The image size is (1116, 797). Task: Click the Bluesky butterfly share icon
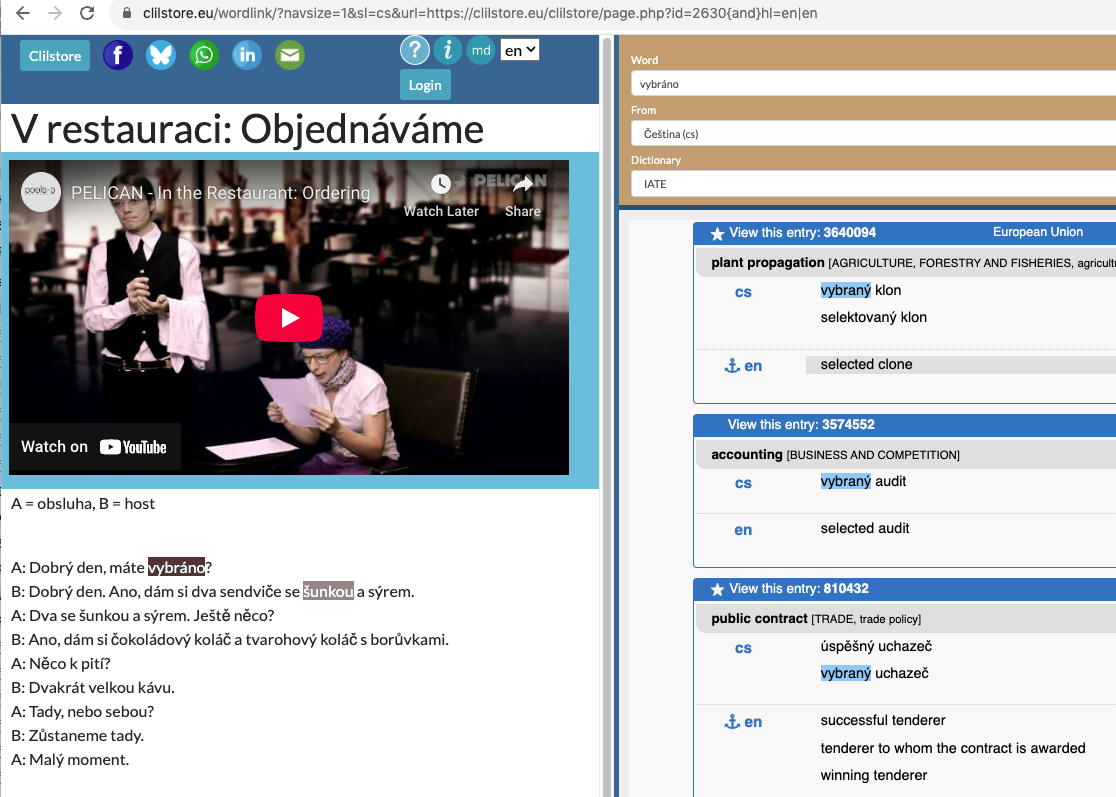click(161, 55)
